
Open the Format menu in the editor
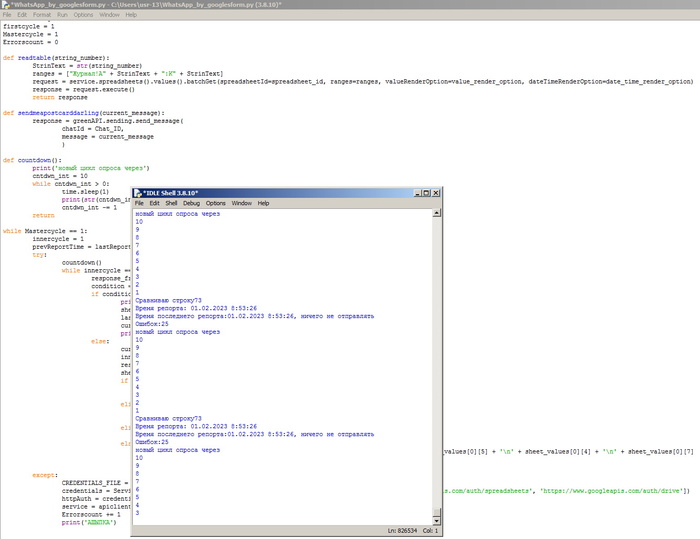coord(42,15)
